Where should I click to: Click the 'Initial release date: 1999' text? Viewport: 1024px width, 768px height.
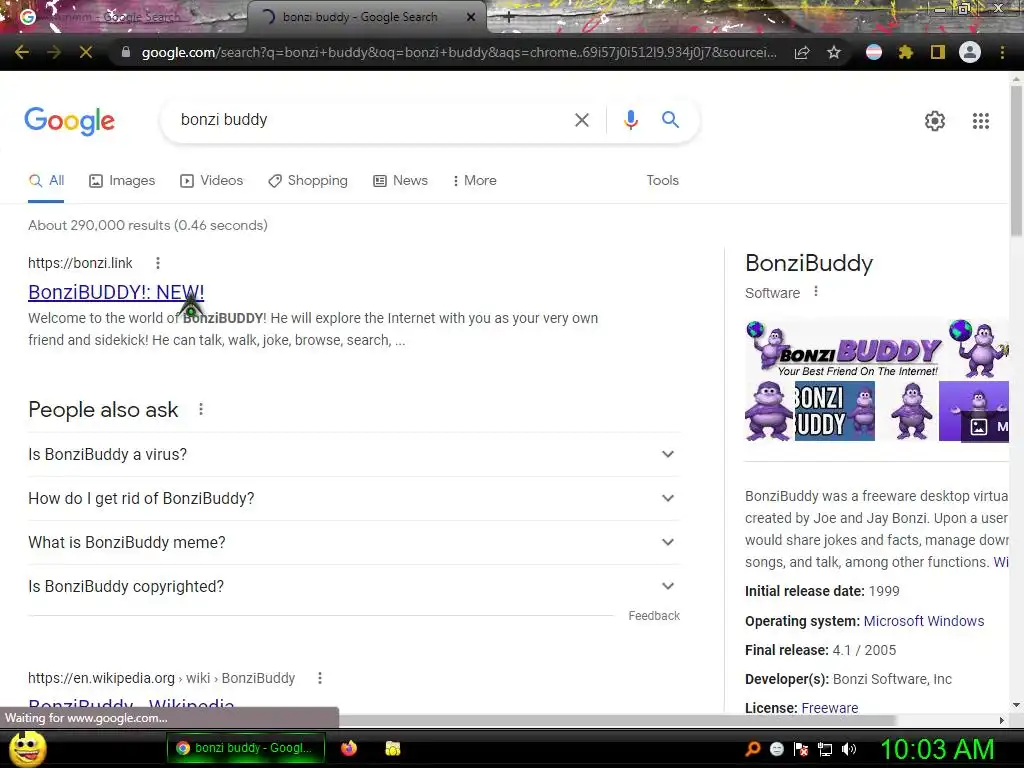[822, 592]
